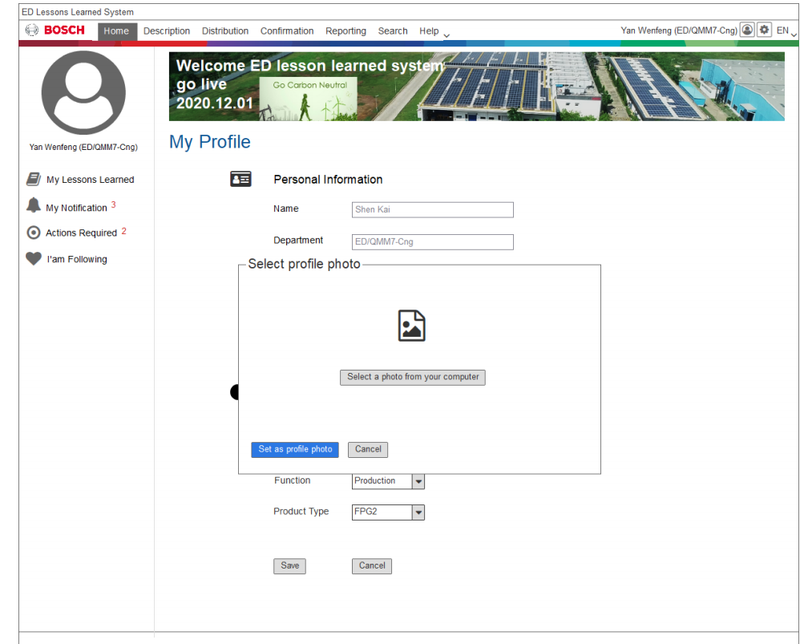Click the welcome banner image

tap(477, 86)
